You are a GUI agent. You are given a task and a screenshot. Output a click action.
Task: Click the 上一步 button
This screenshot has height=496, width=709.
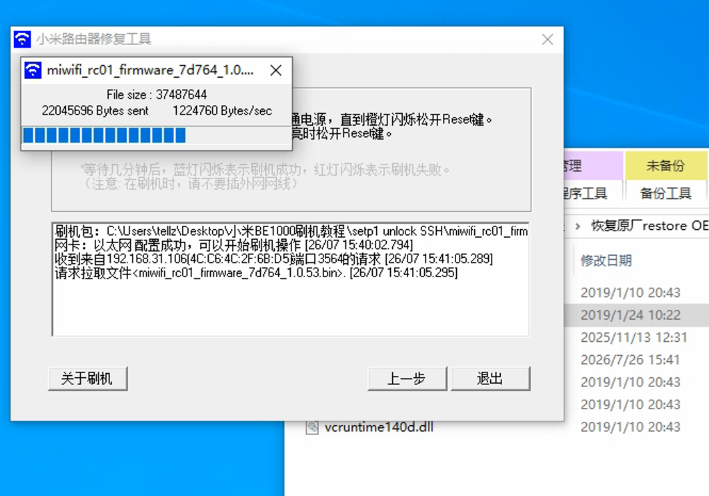[x=407, y=378]
